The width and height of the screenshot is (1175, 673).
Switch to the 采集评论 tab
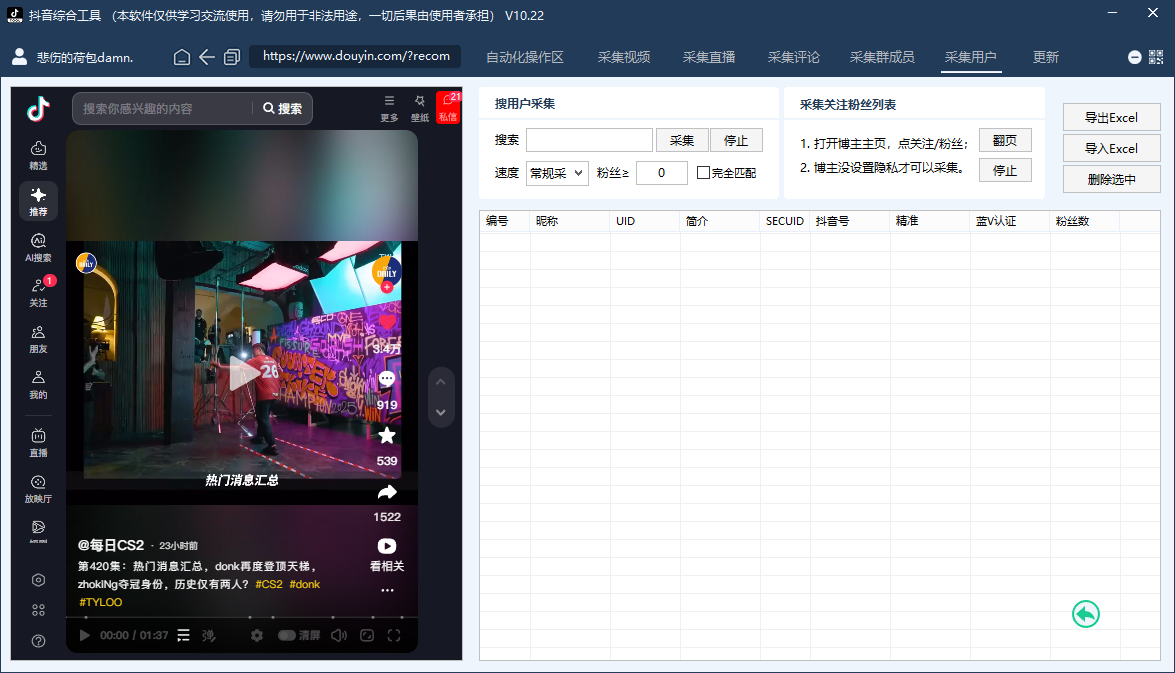793,57
